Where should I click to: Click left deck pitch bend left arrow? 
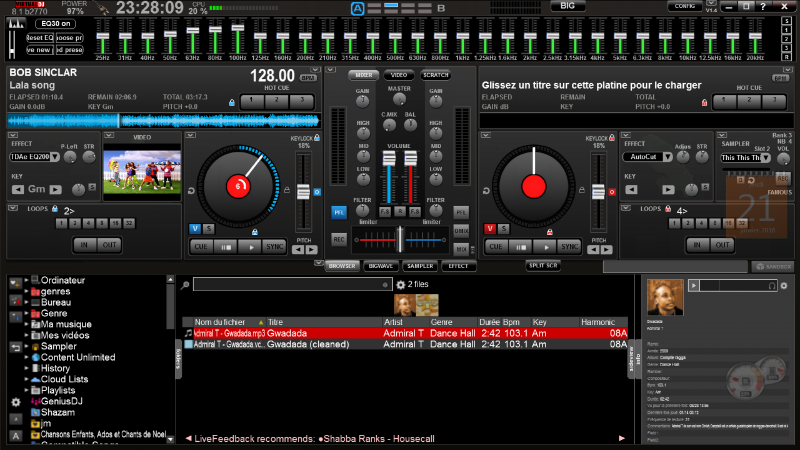click(x=298, y=249)
